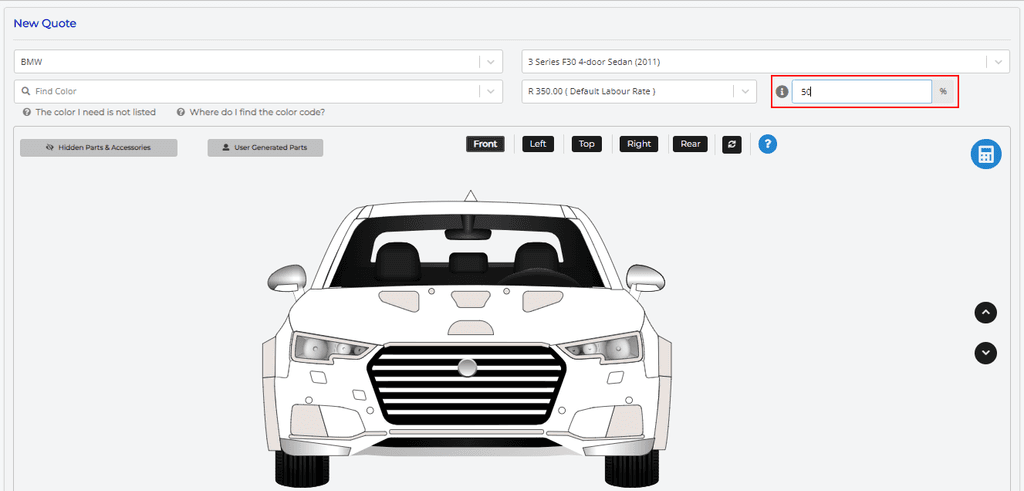
Task: Select the Rear view tab
Action: click(x=690, y=144)
